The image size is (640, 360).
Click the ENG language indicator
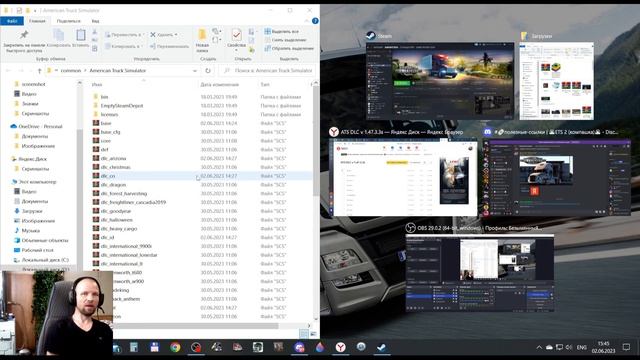click(582, 347)
